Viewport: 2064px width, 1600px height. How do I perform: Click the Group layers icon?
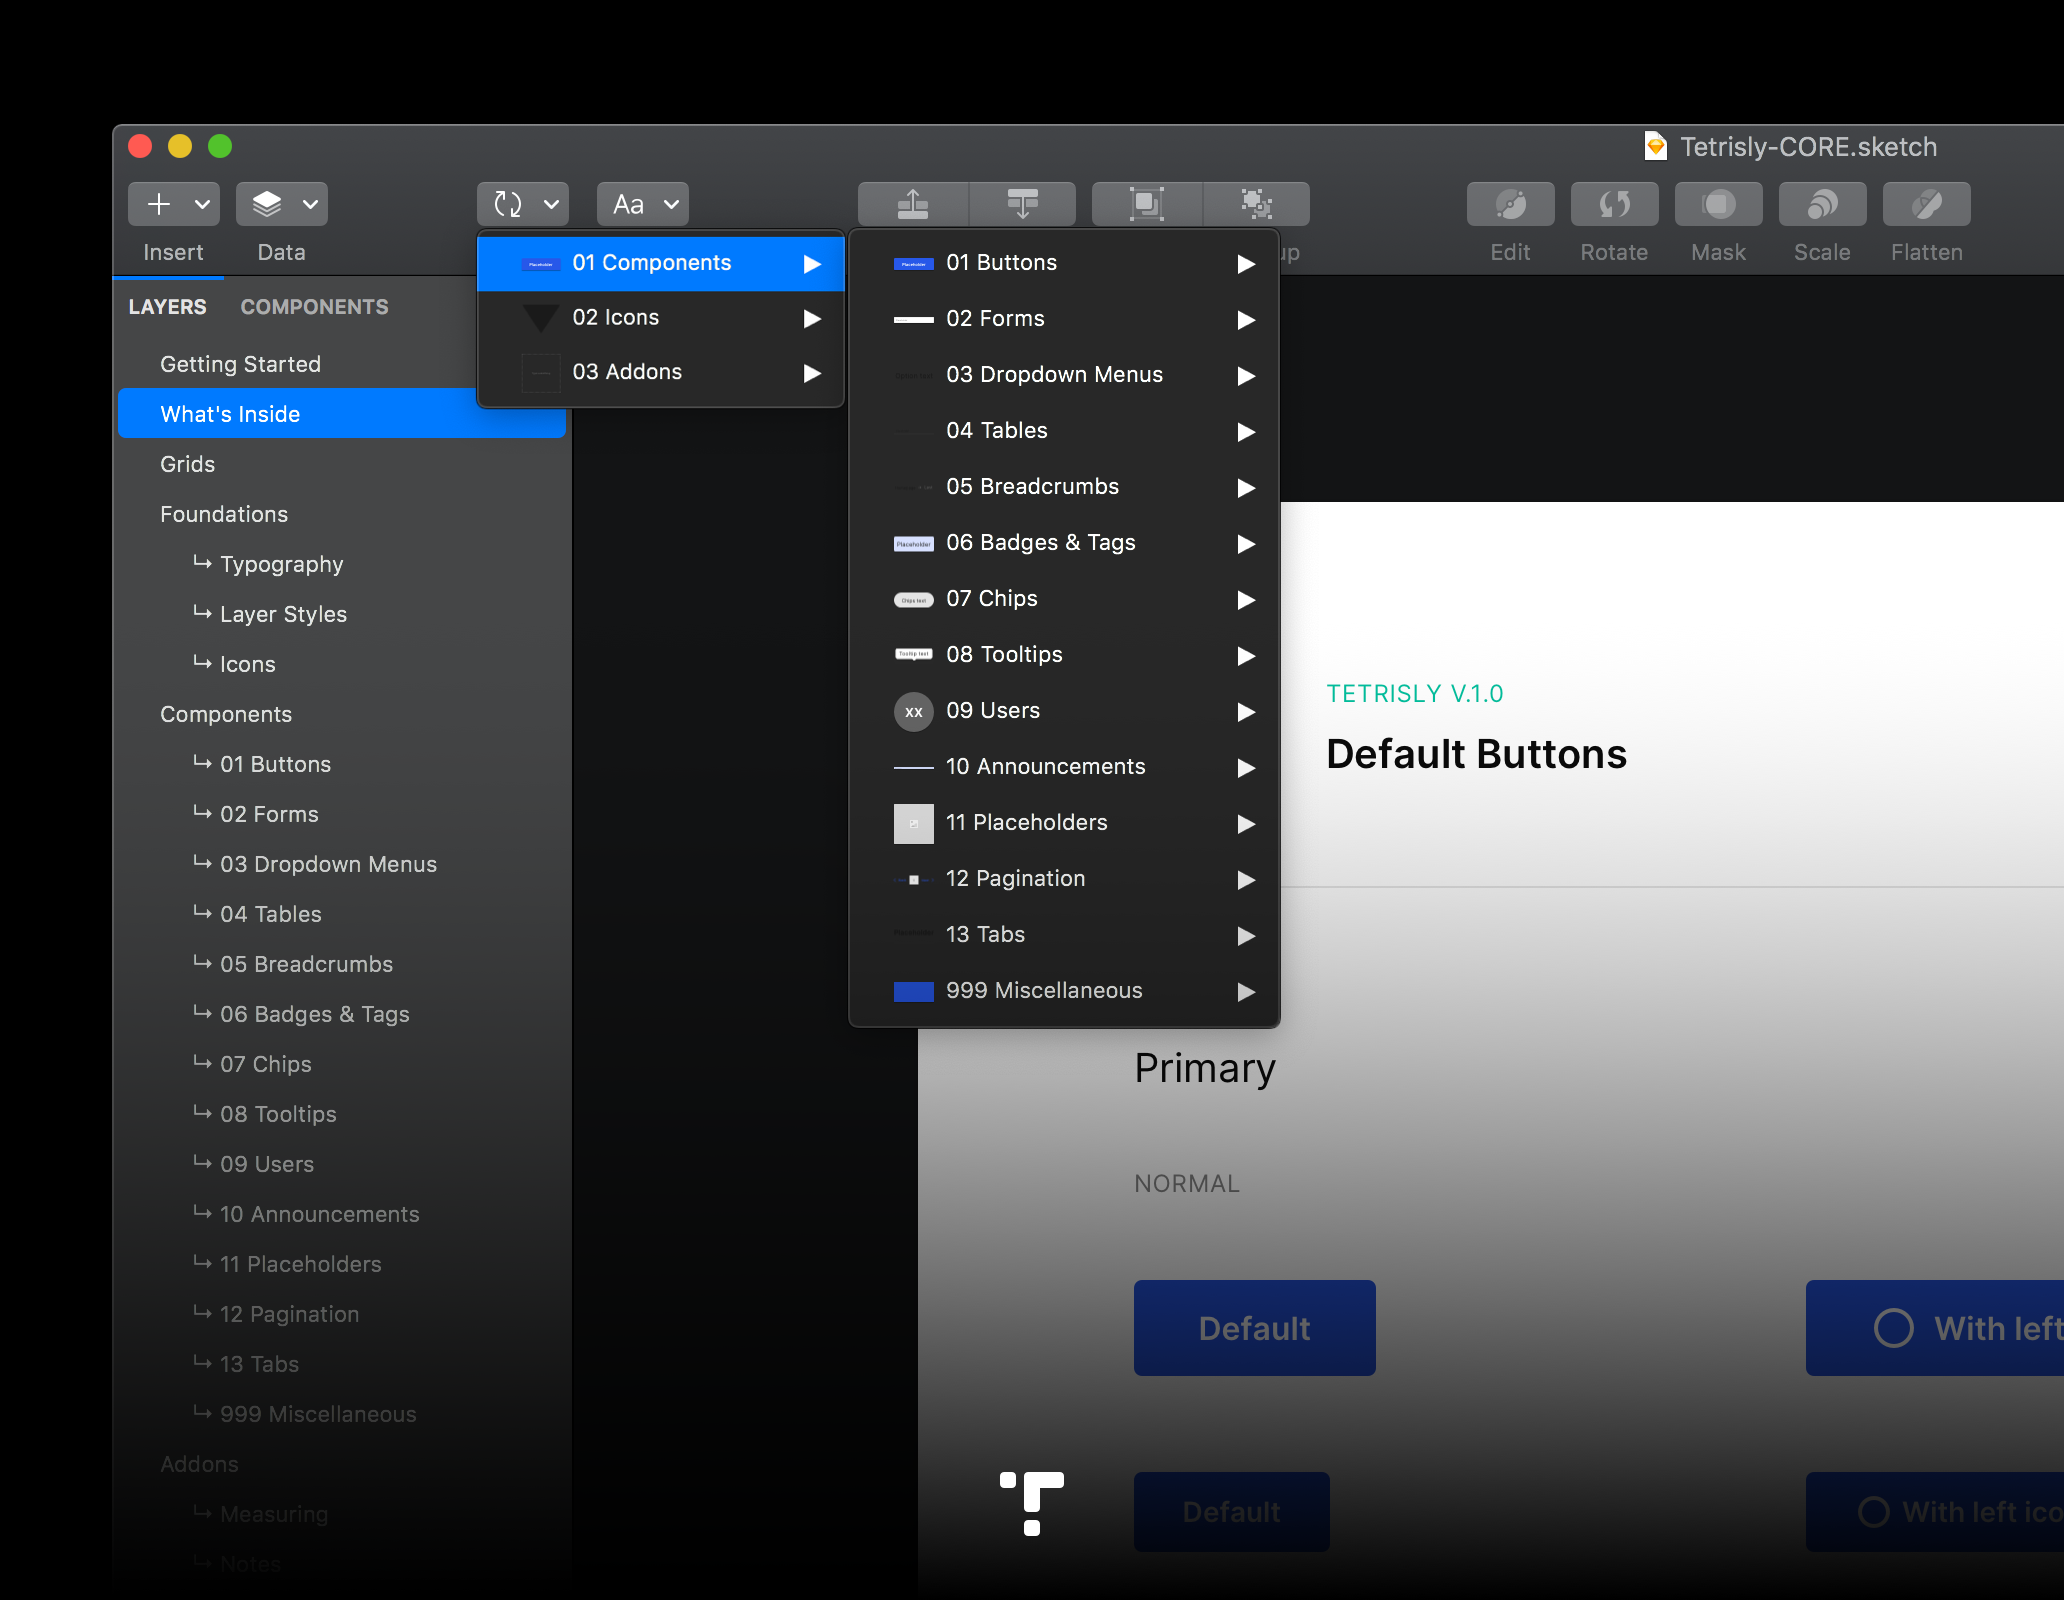point(1146,204)
